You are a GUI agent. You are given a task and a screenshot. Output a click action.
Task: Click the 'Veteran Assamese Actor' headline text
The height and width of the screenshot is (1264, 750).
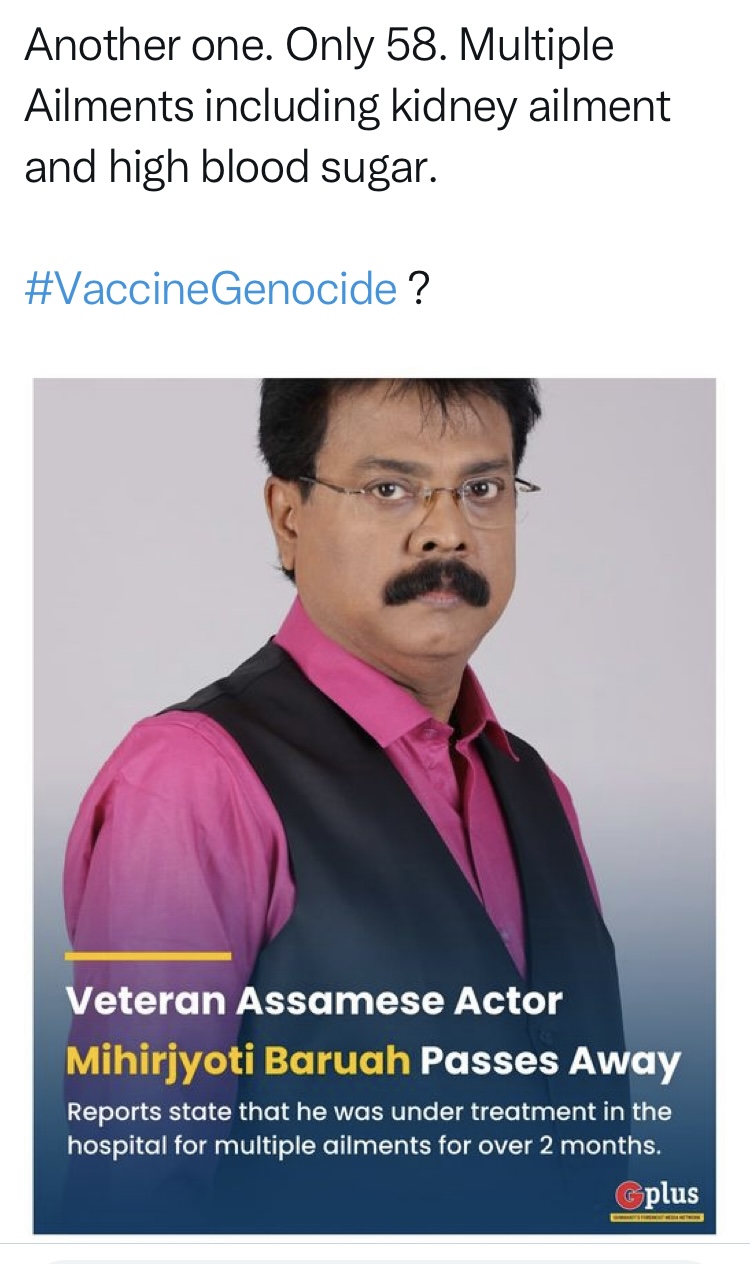(x=314, y=1001)
